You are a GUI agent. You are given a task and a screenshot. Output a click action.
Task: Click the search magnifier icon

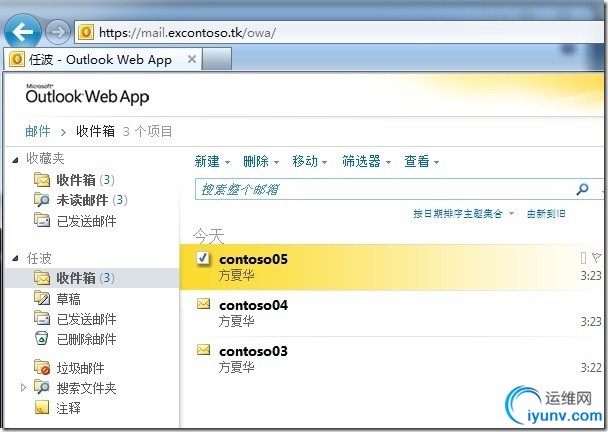click(582, 189)
